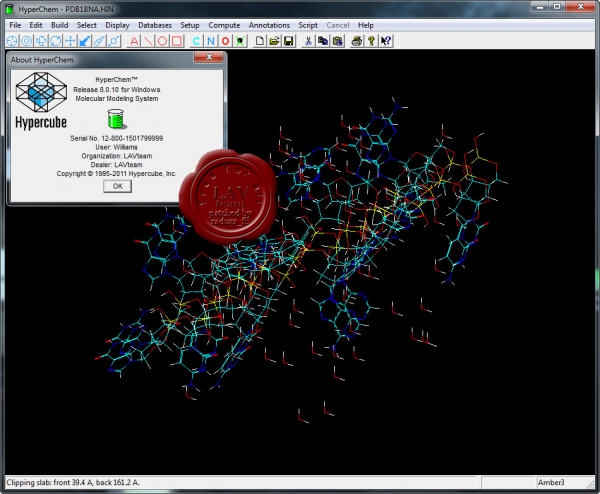Choose the Select tool (concentric circles)
The image size is (600, 494).
click(x=26, y=41)
